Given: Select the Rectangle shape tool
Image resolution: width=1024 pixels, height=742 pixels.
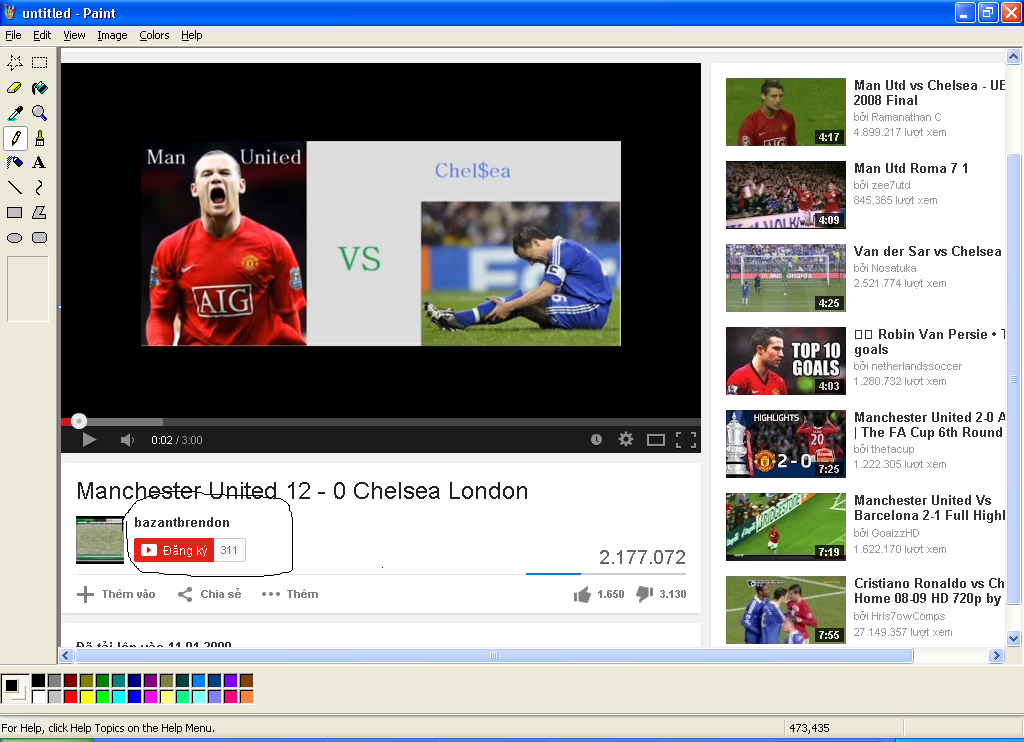Looking at the screenshot, I should [14, 212].
